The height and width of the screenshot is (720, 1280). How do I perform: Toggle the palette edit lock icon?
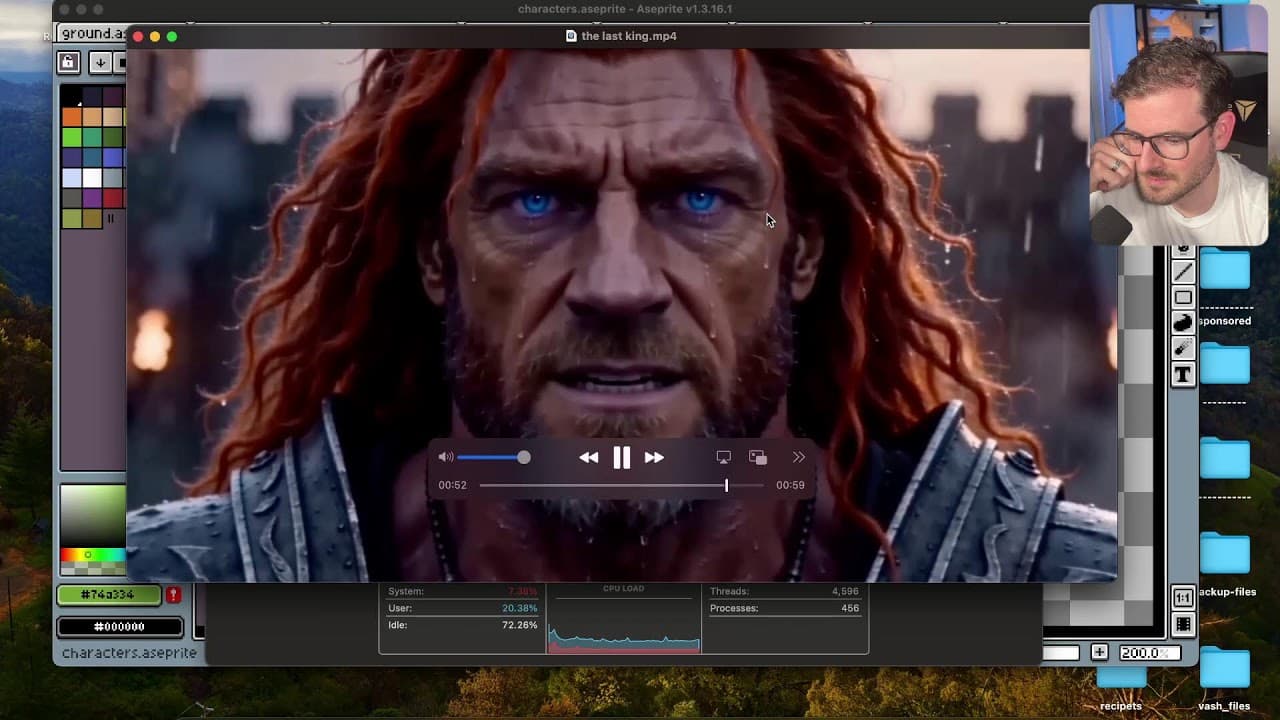pyautogui.click(x=68, y=63)
